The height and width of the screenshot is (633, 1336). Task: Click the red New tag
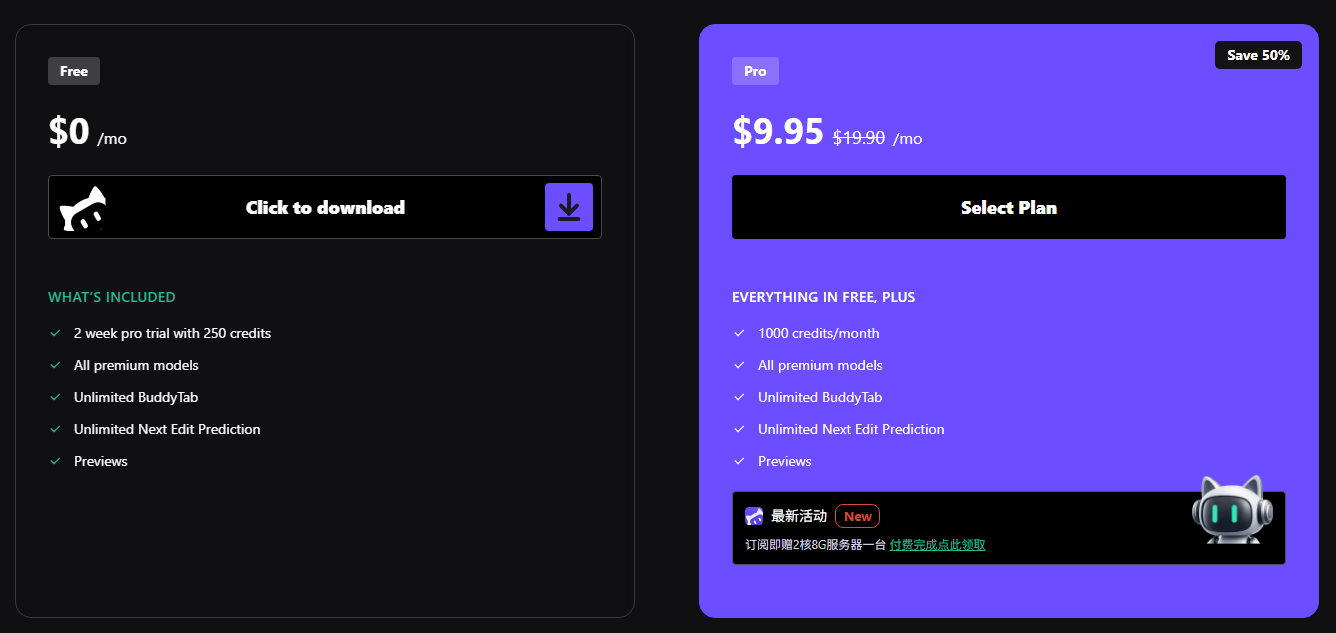coord(857,516)
